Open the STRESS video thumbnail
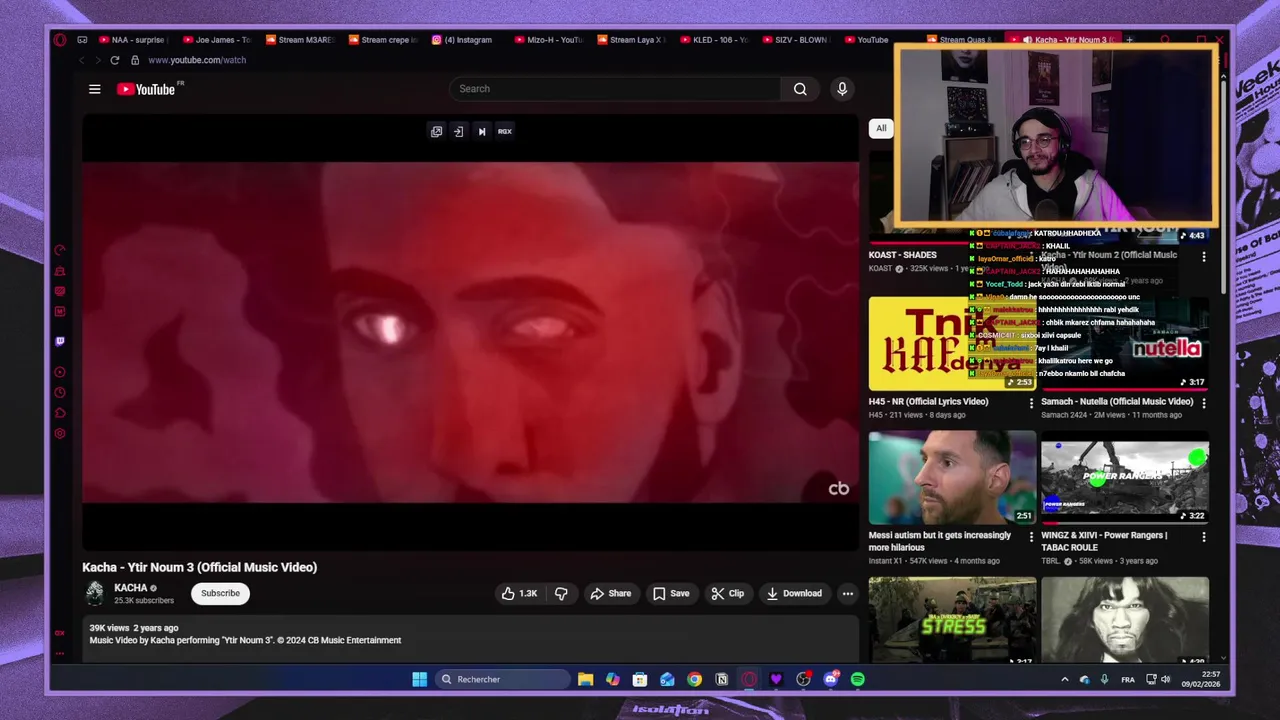 point(952,620)
